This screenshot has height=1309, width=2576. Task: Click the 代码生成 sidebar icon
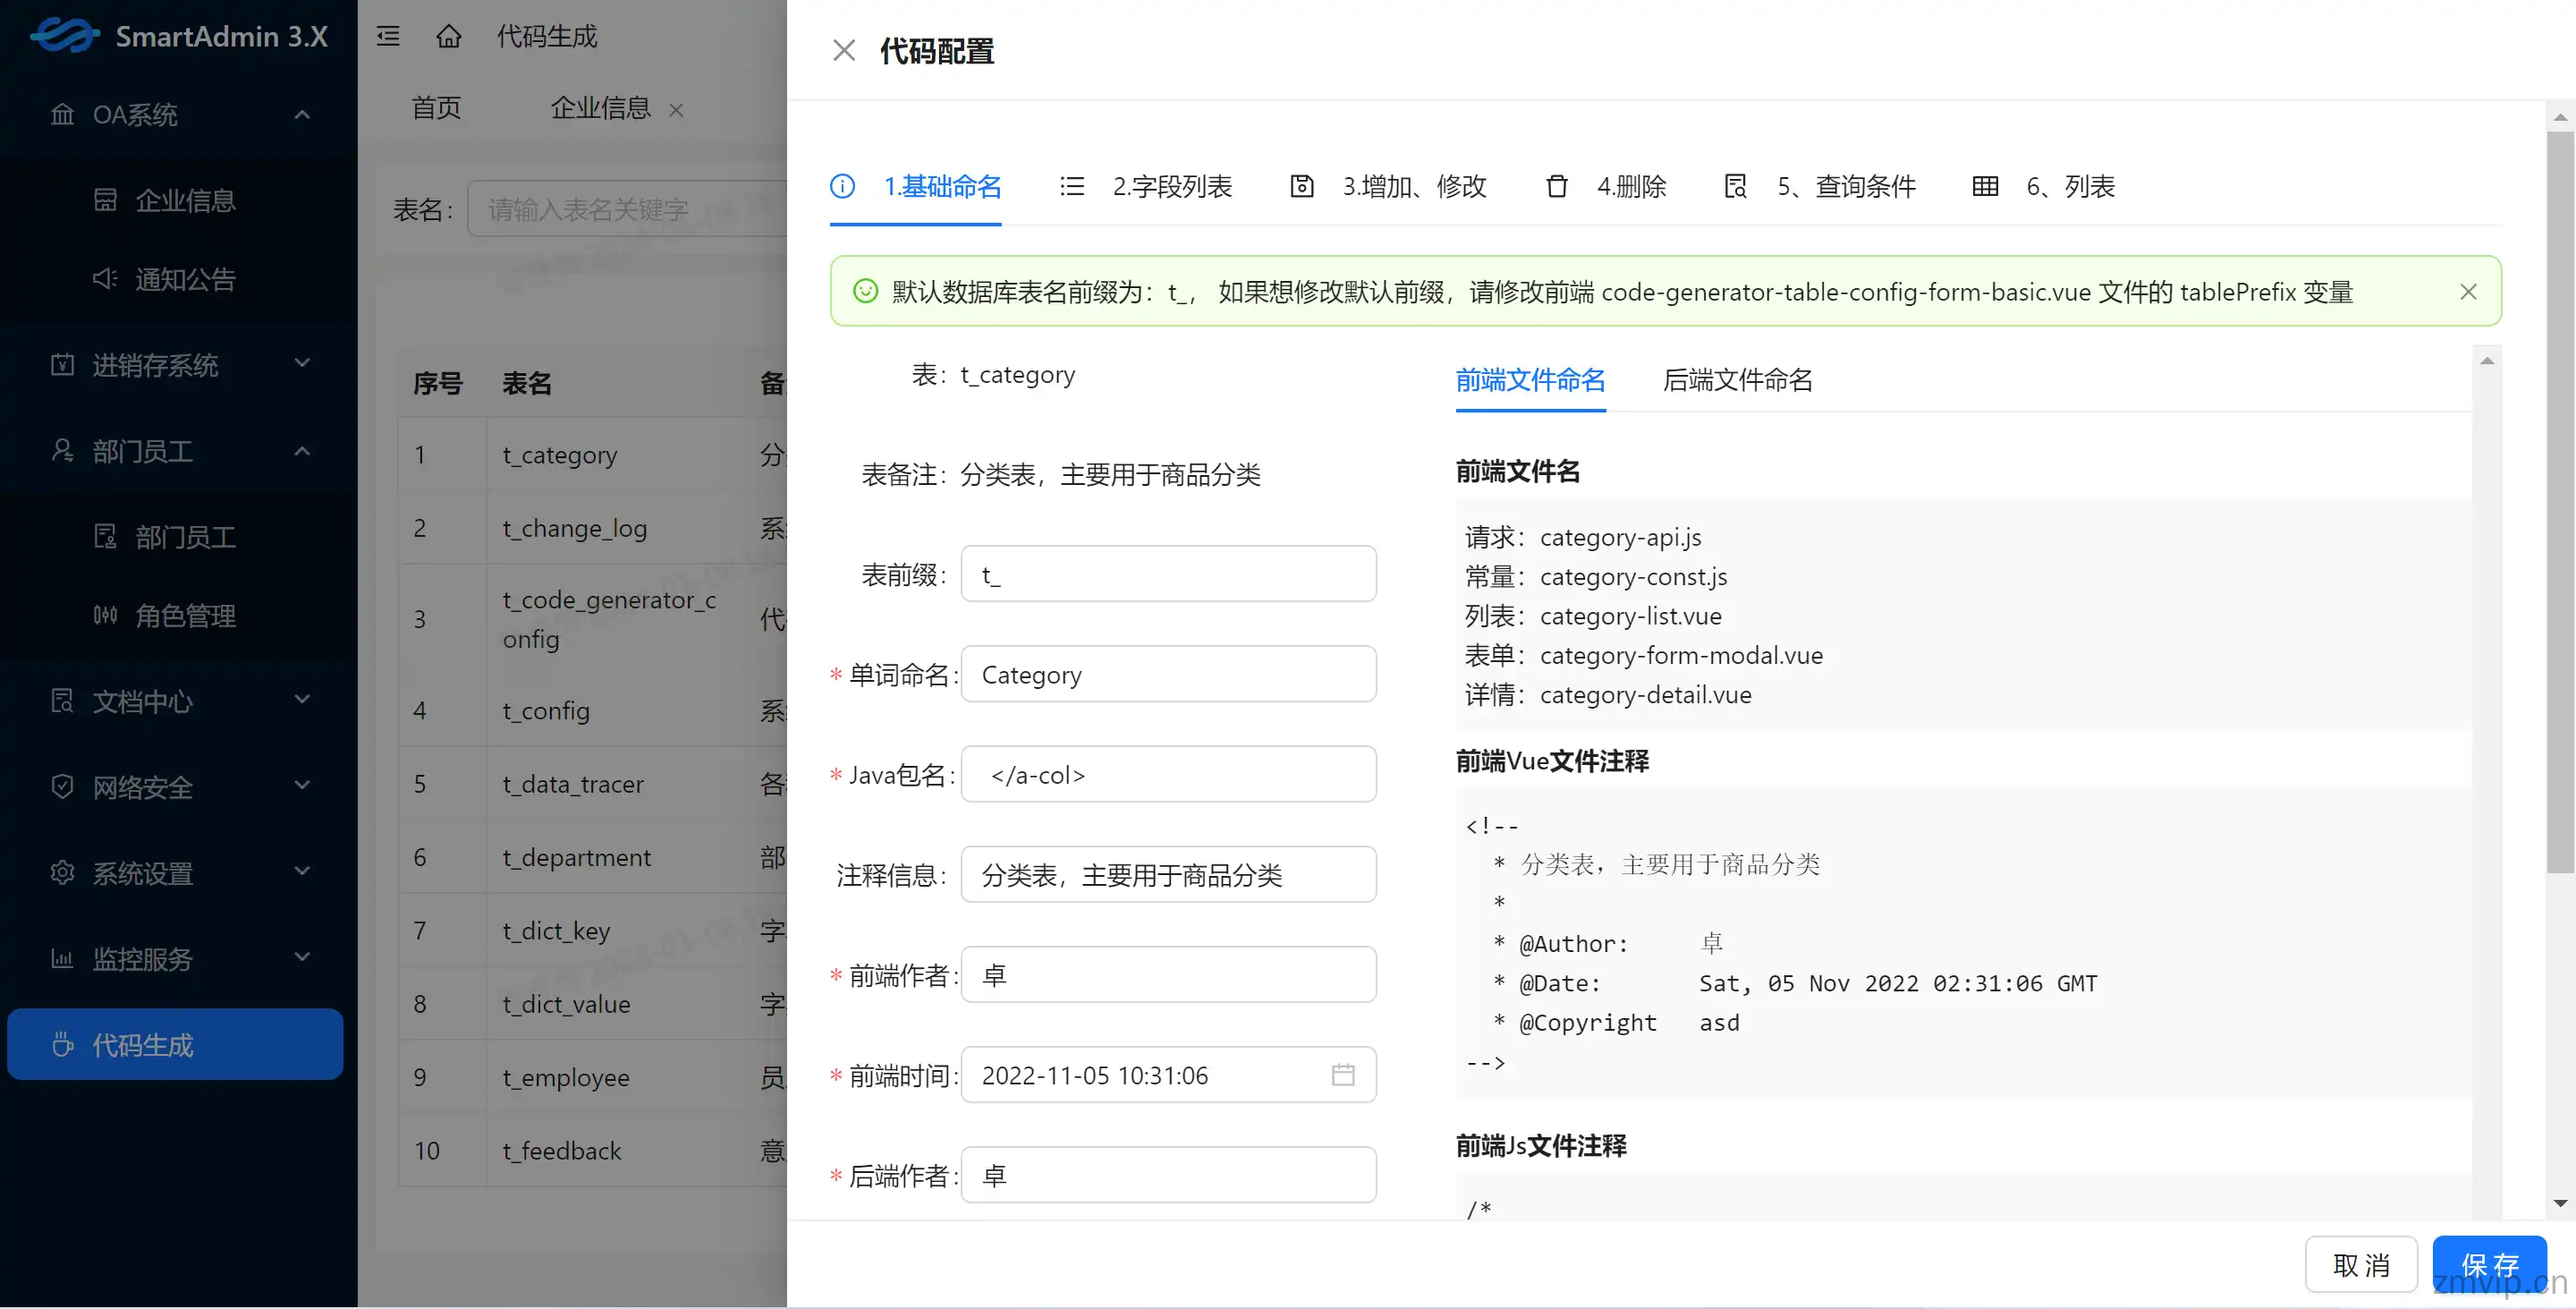[x=60, y=1041]
